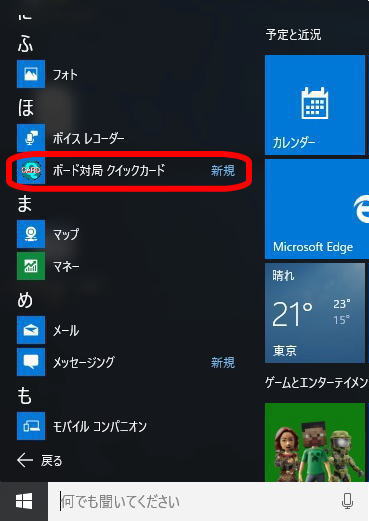Activate the Cortana microphone icon
Image resolution: width=369 pixels, height=521 pixels.
pyautogui.click(x=347, y=501)
